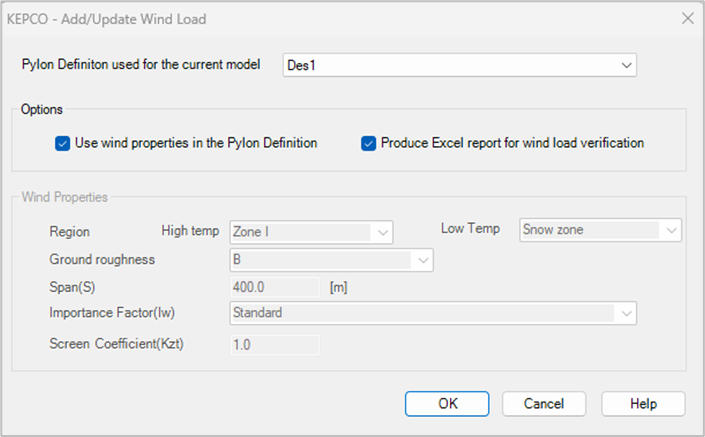
Task: Click the Produce Excel report label text
Action: click(512, 143)
